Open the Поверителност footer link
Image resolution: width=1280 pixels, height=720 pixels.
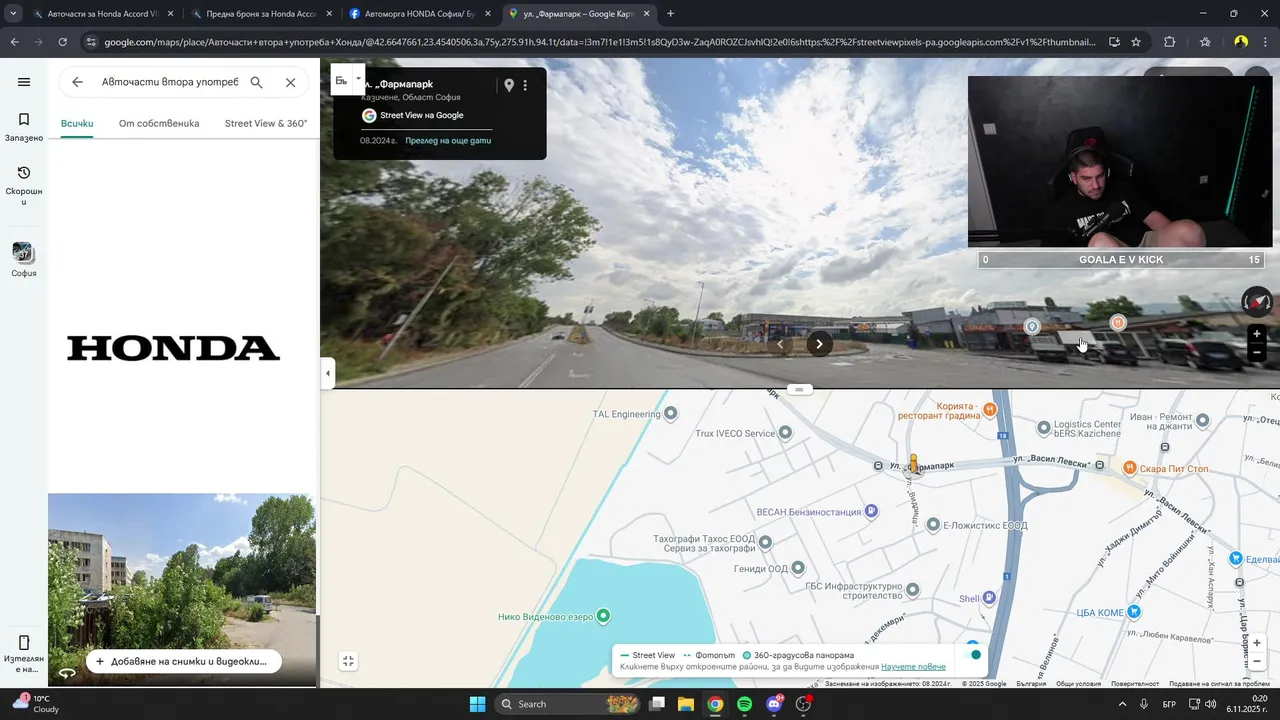[x=1135, y=684]
